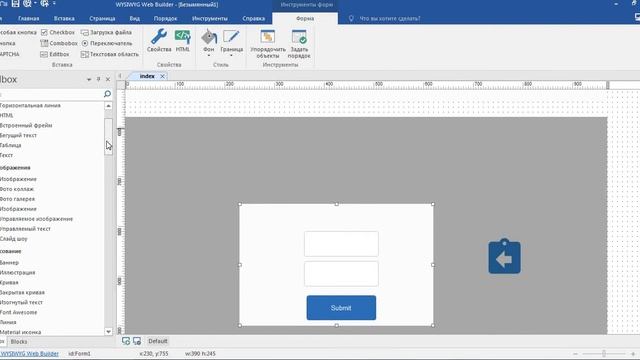Insert a Combobox form control
Screen dimensions: 640x360
click(x=59, y=43)
